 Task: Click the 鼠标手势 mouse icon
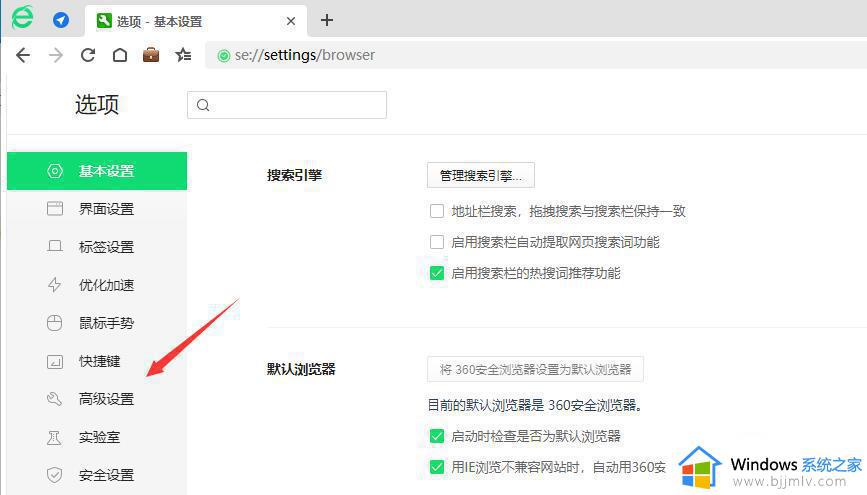(x=55, y=323)
